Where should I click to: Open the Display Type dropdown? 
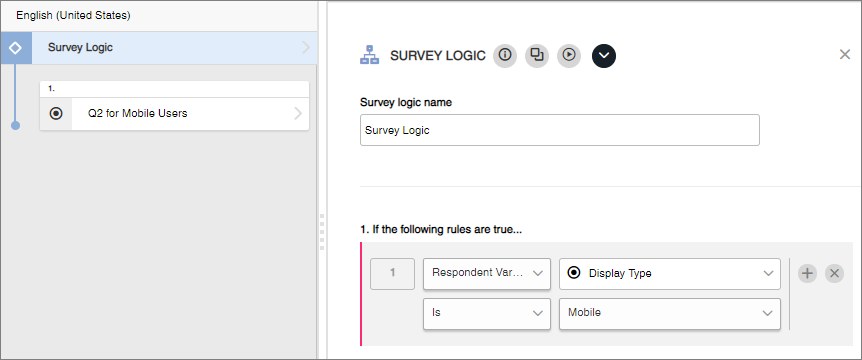670,273
